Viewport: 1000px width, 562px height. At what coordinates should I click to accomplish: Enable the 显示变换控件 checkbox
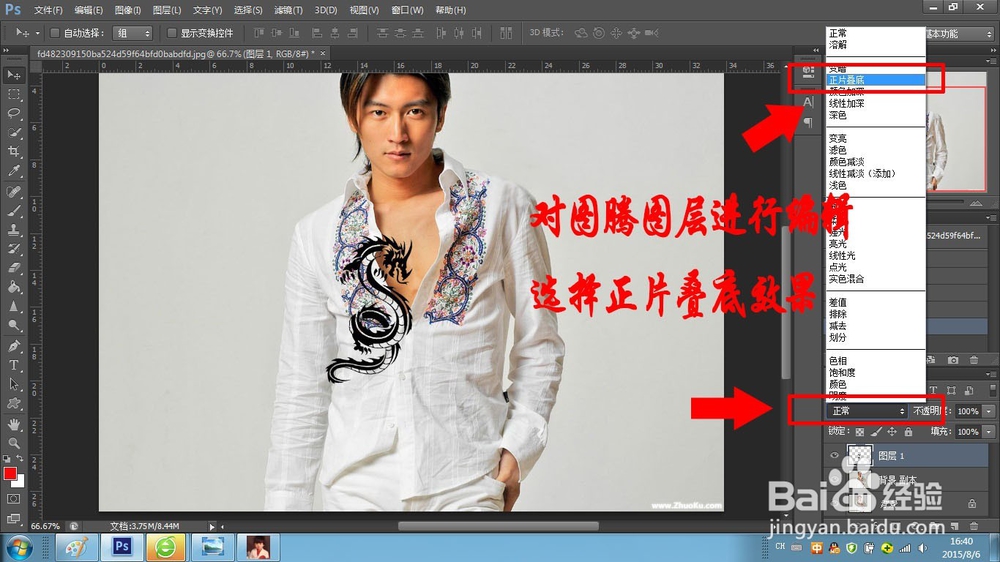[172, 33]
